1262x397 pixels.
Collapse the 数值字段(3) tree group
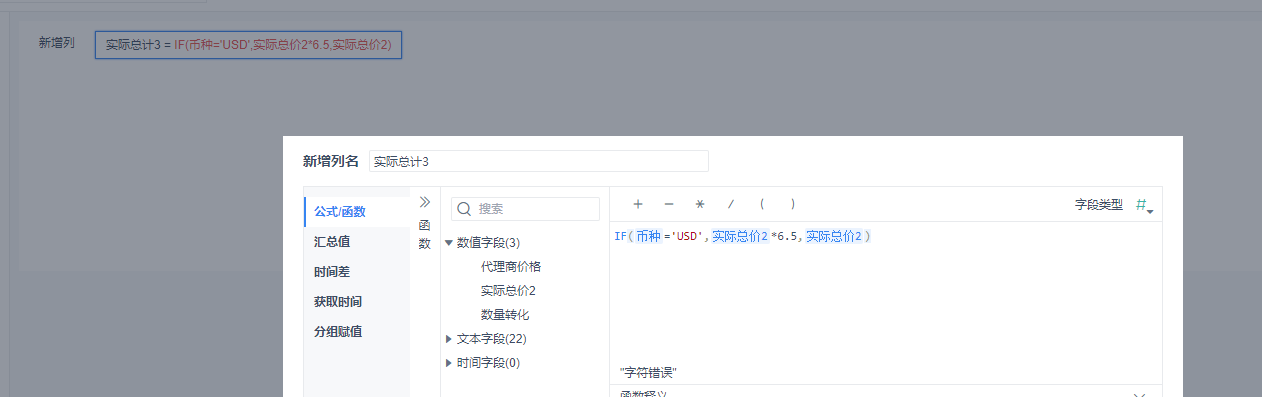point(449,242)
